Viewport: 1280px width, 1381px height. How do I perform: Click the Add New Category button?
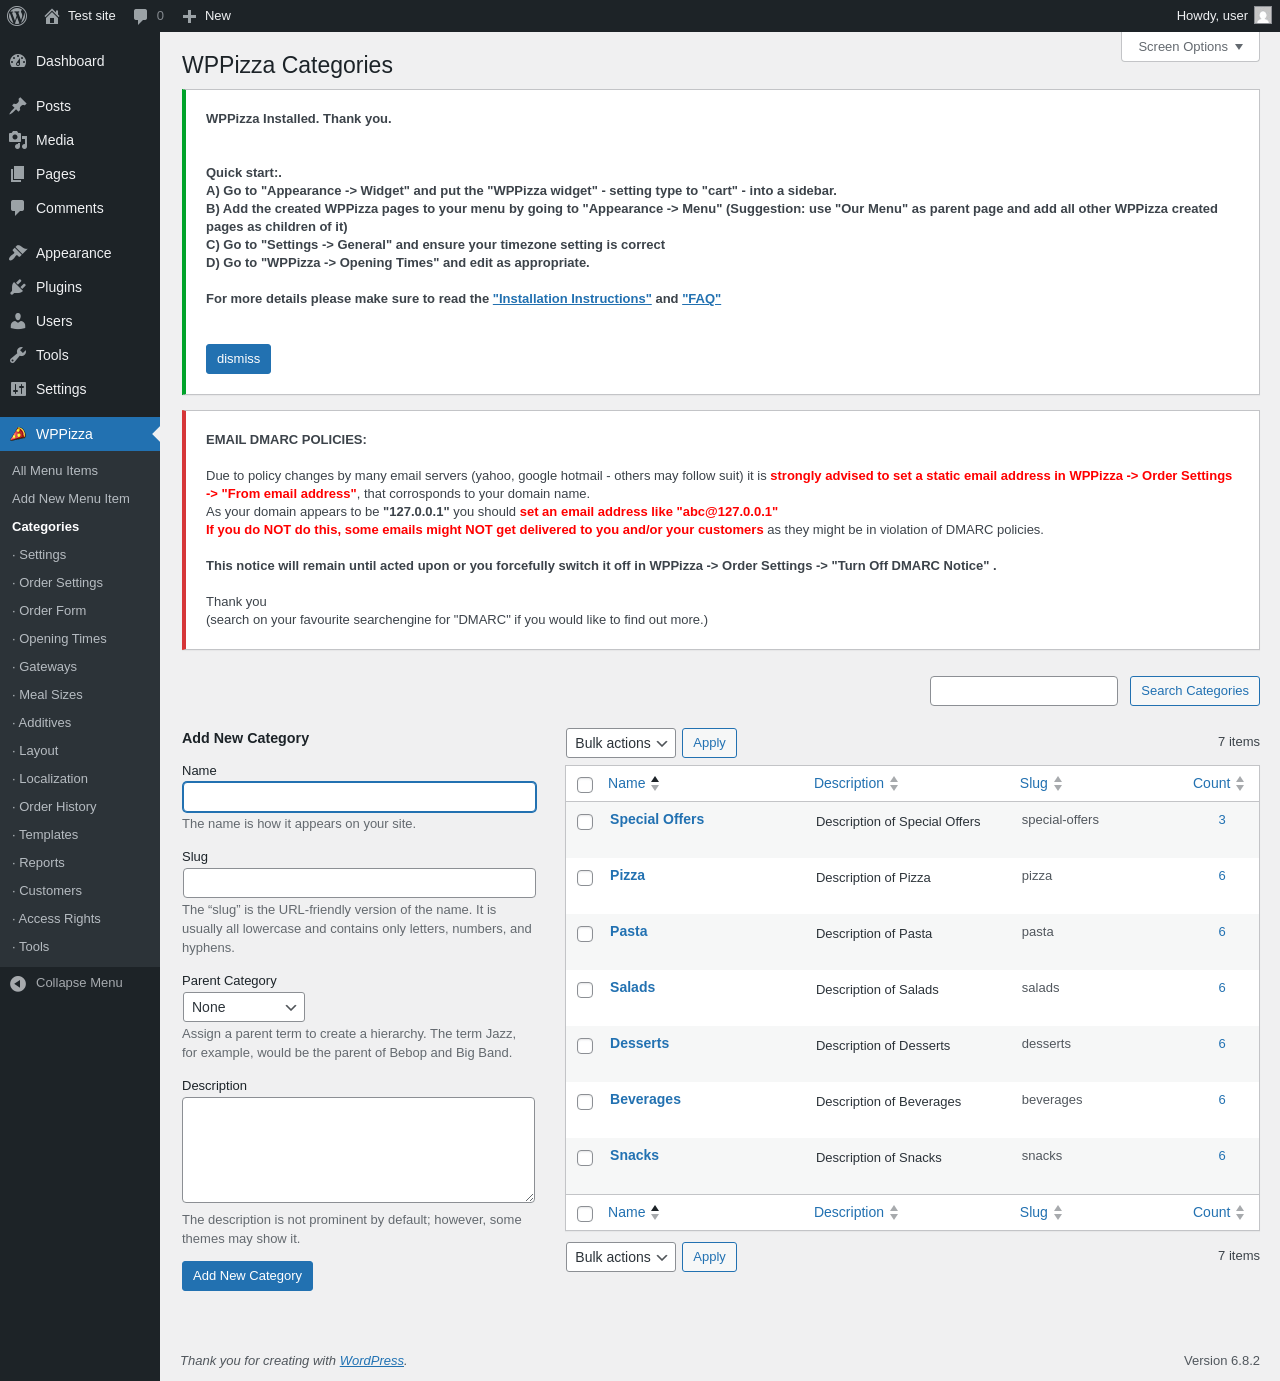tap(247, 1276)
